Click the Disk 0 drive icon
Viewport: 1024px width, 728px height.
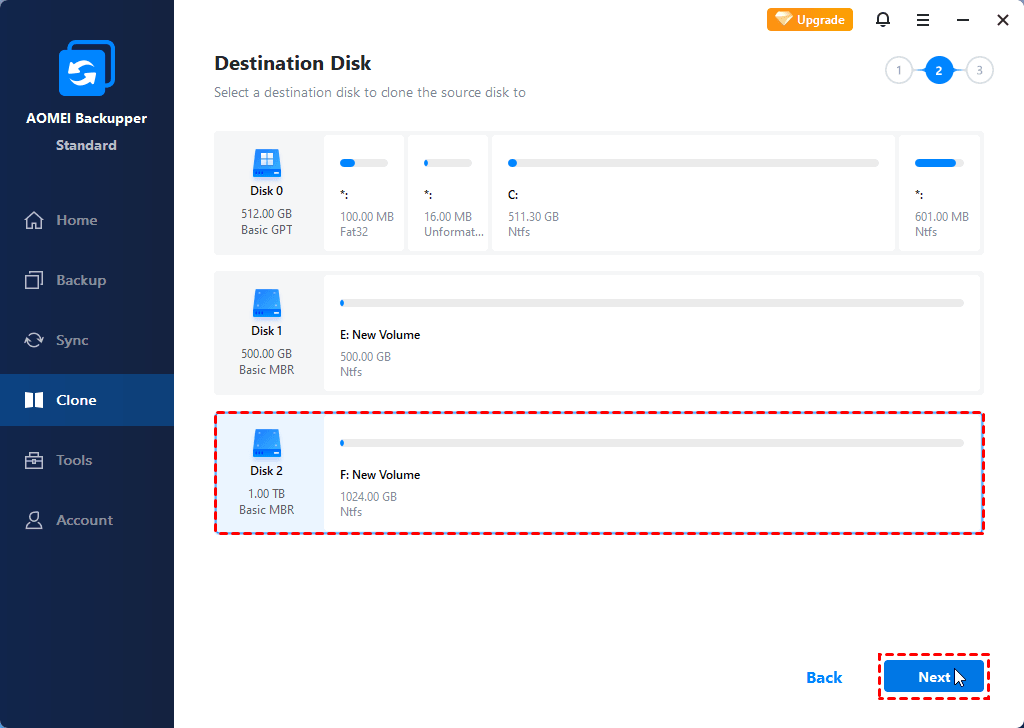266,162
